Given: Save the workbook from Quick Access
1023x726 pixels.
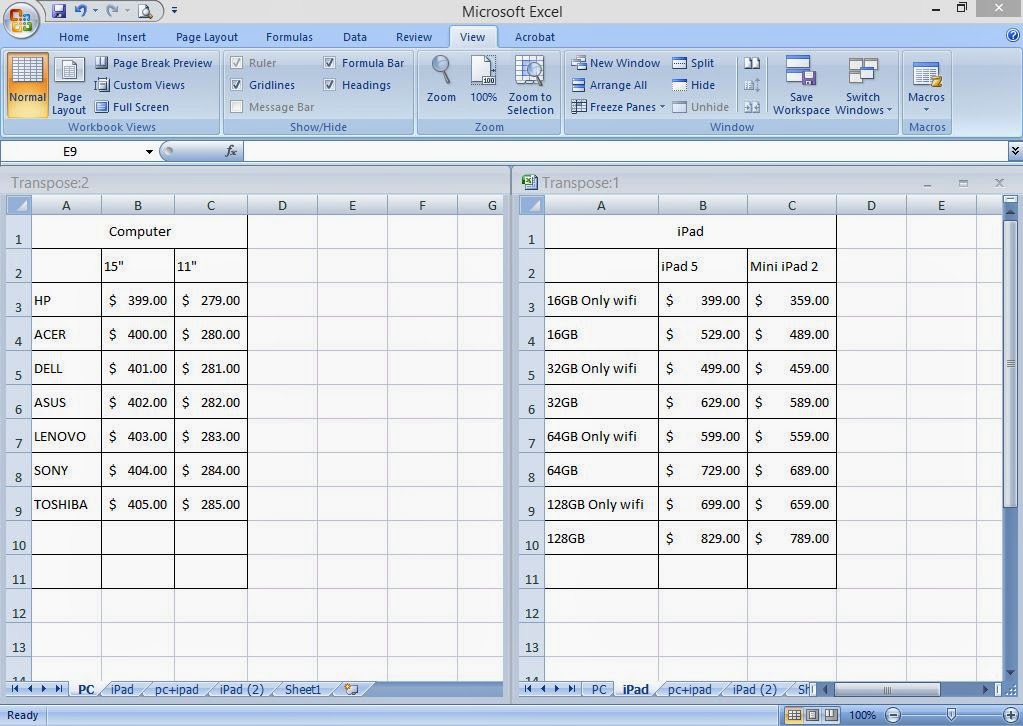Looking at the screenshot, I should (x=59, y=10).
